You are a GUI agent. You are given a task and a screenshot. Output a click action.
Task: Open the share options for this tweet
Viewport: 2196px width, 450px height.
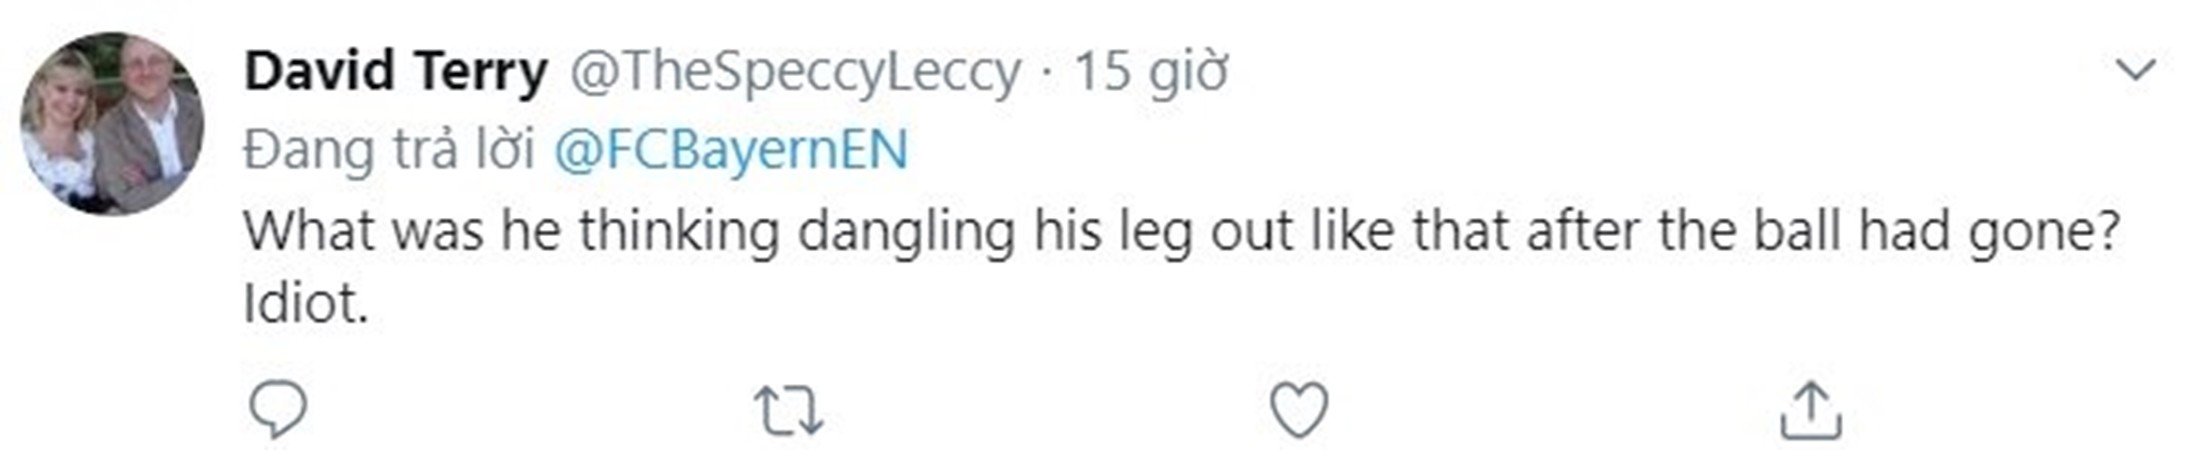tap(1810, 410)
